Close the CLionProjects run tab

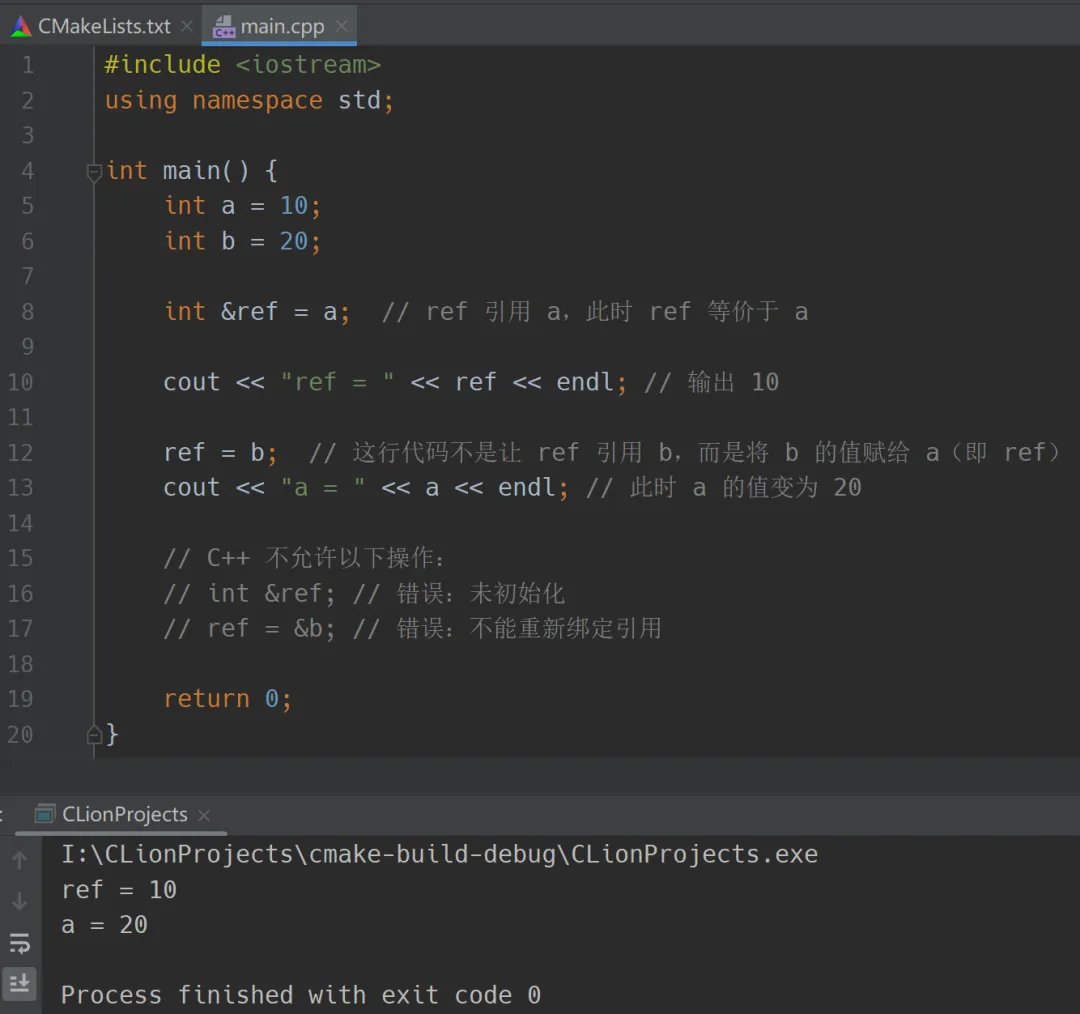pos(204,816)
